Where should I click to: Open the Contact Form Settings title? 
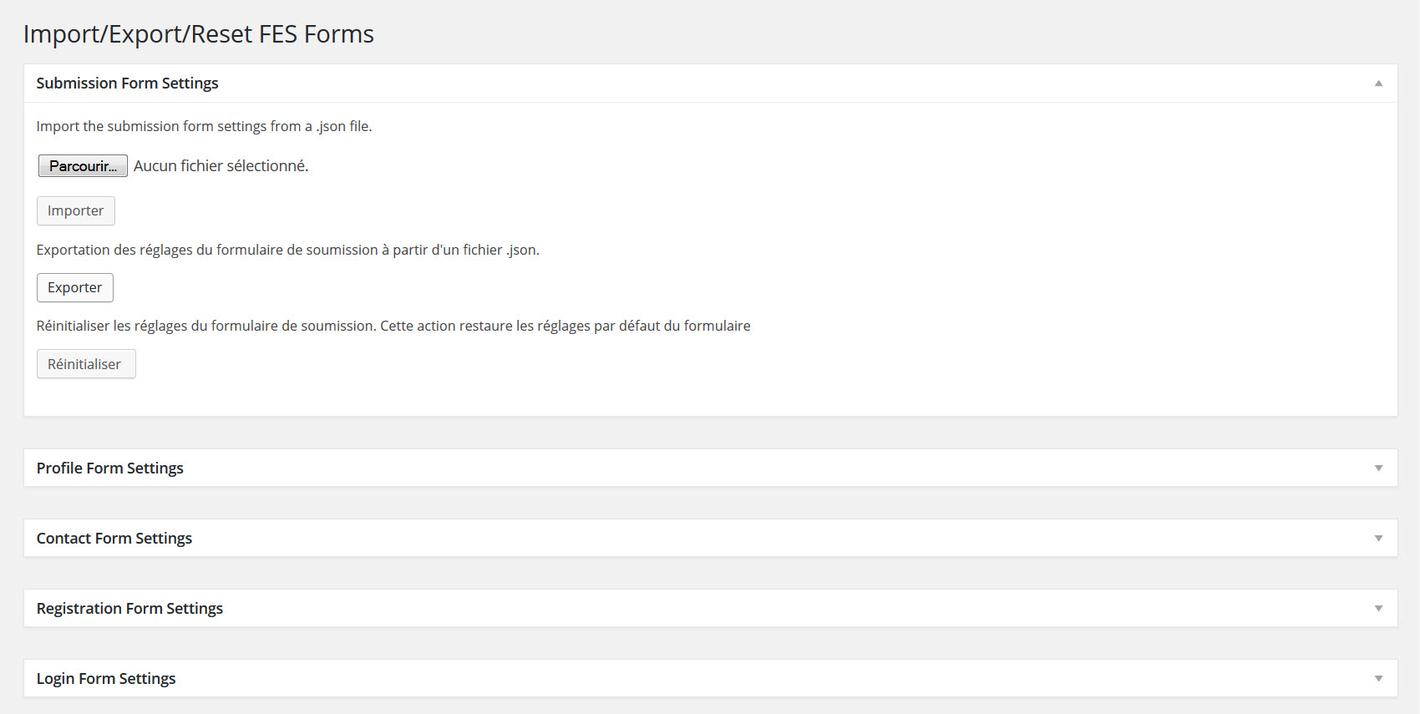[x=114, y=538]
